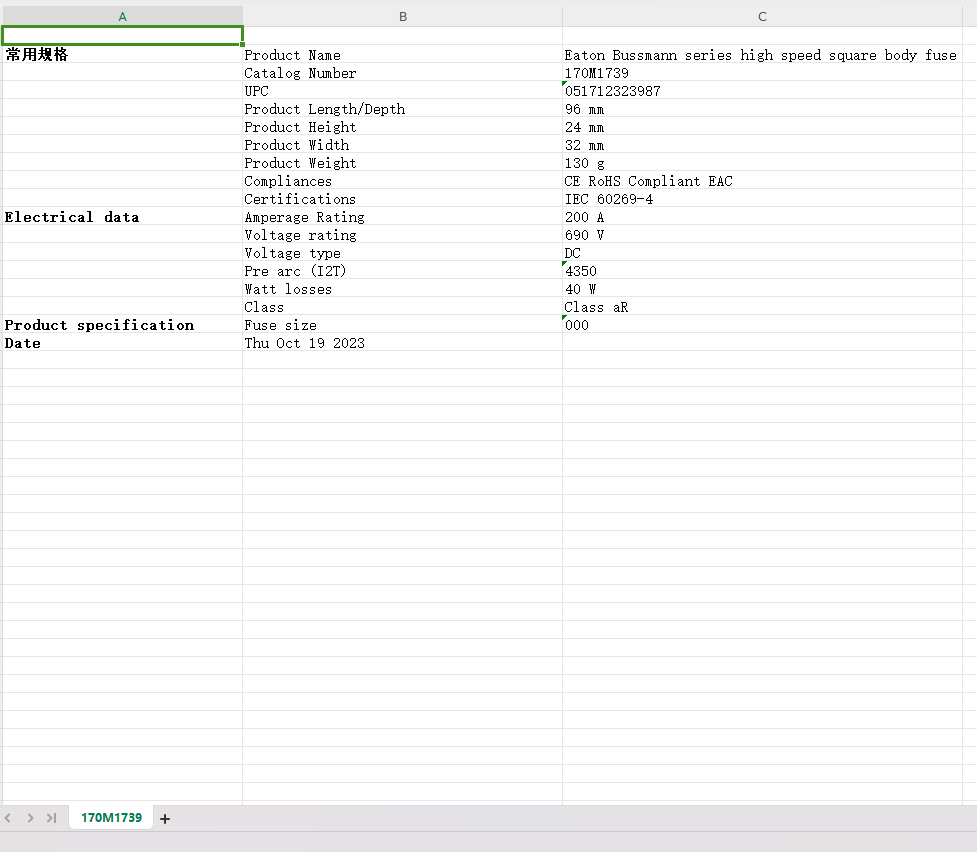Select the empty active cell A1

click(x=123, y=36)
